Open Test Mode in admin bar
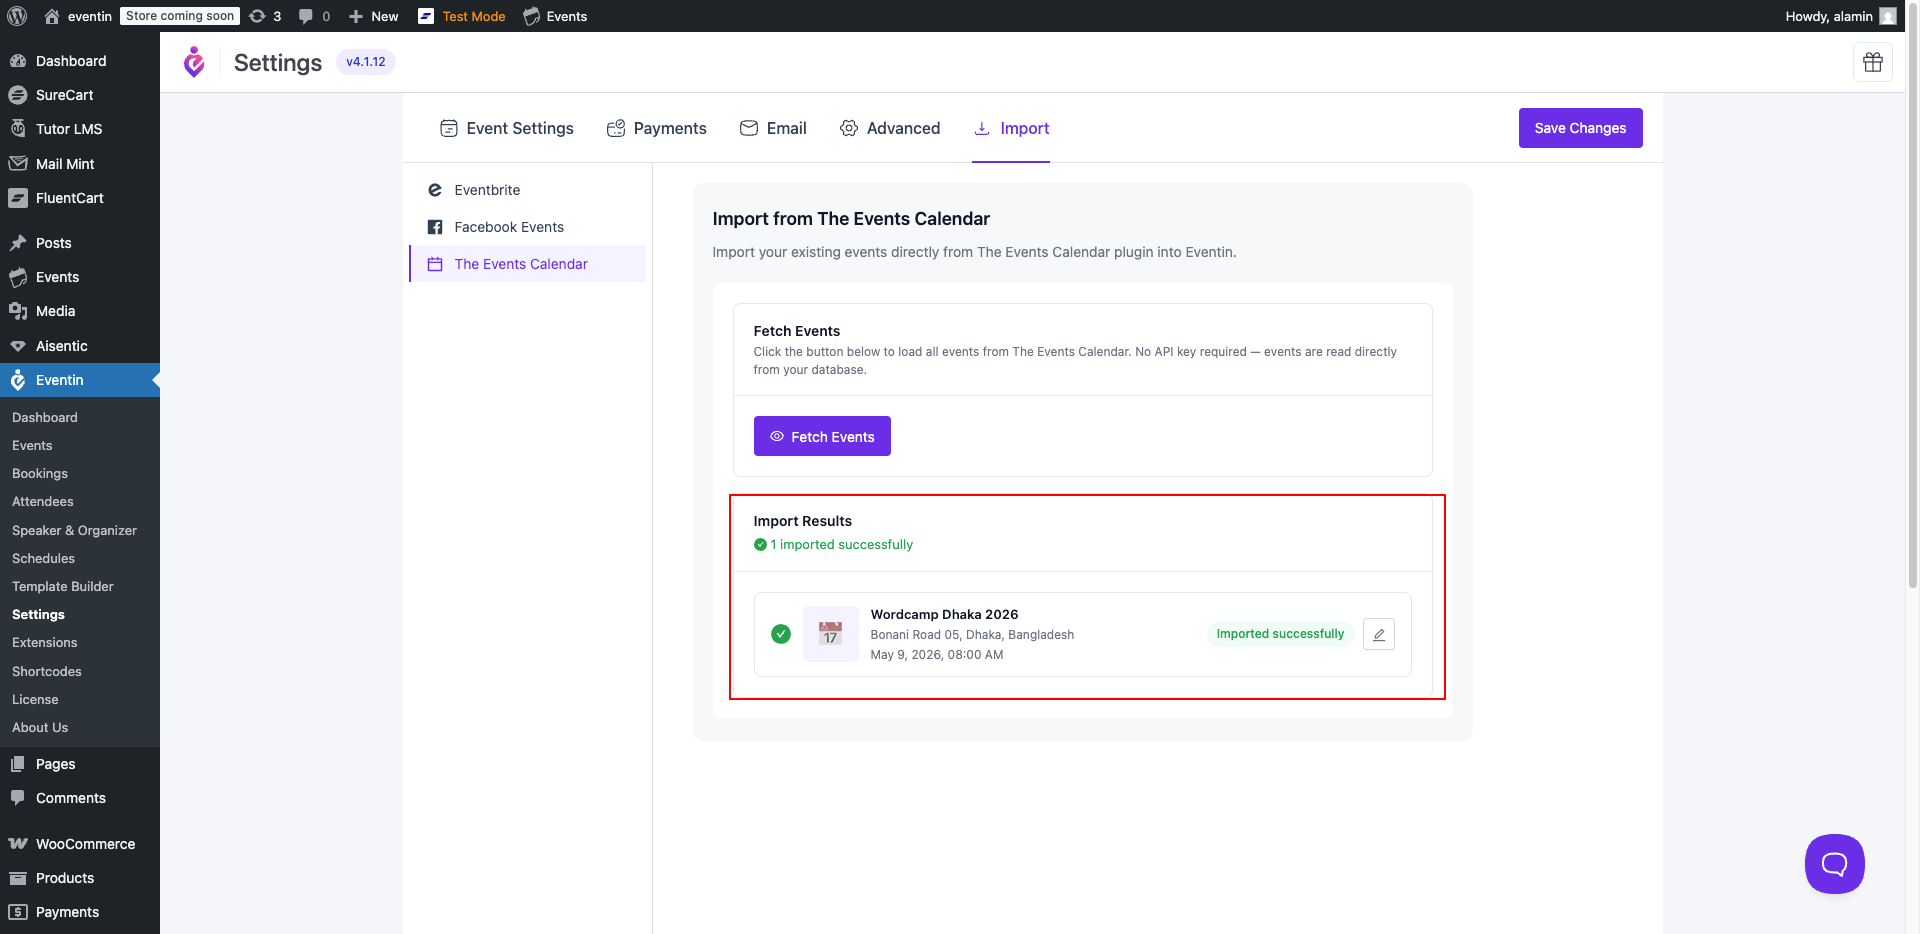 click(x=461, y=16)
